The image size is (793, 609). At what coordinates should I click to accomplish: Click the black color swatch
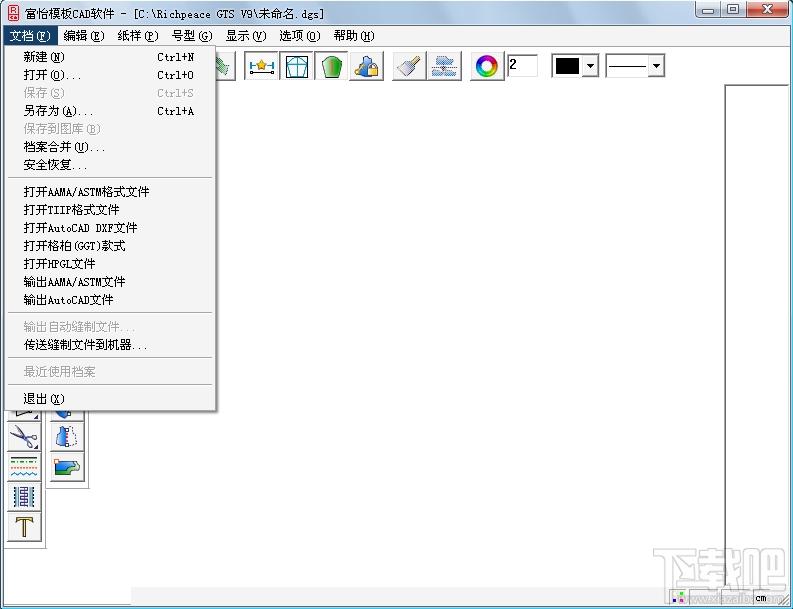tap(567, 66)
